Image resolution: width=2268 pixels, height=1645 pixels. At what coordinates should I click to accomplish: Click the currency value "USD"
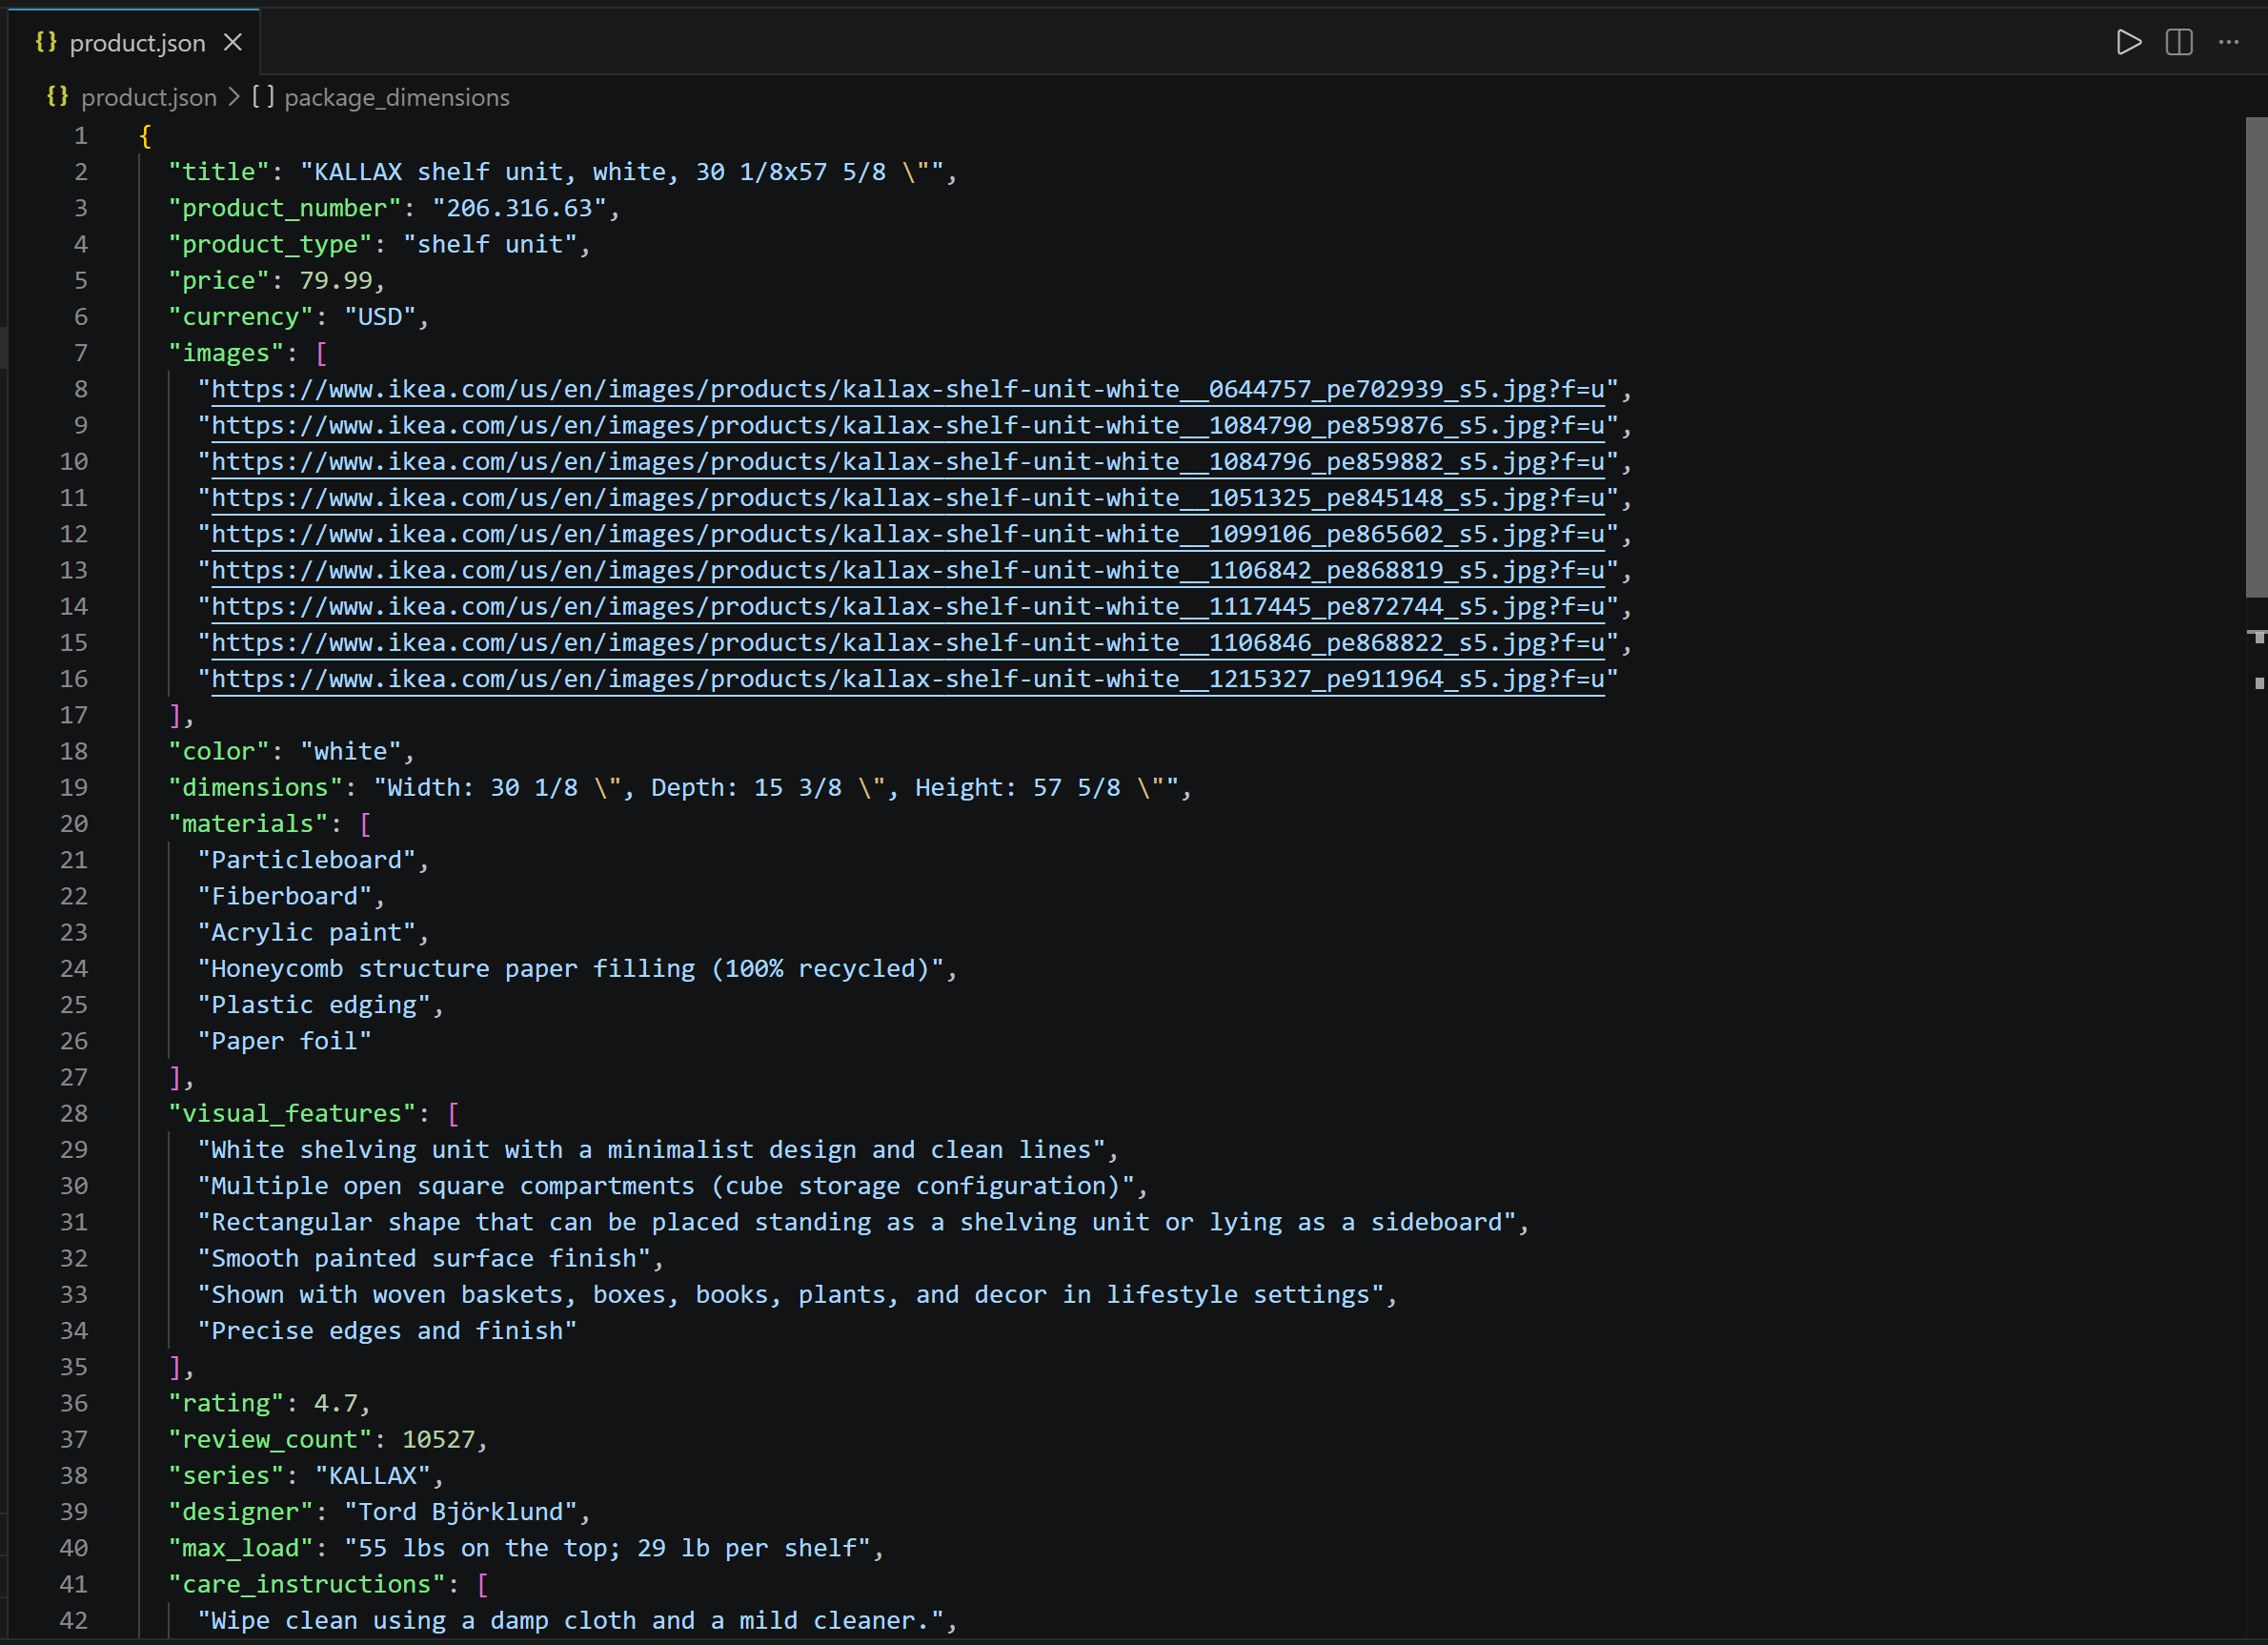pyautogui.click(x=380, y=317)
